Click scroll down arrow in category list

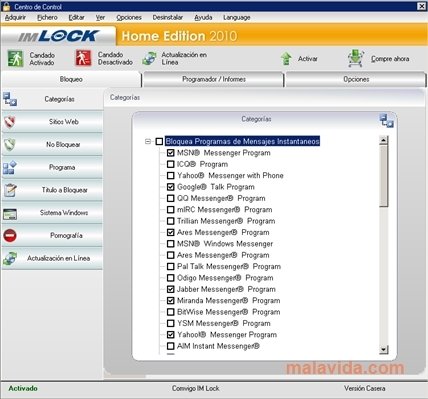[x=384, y=350]
